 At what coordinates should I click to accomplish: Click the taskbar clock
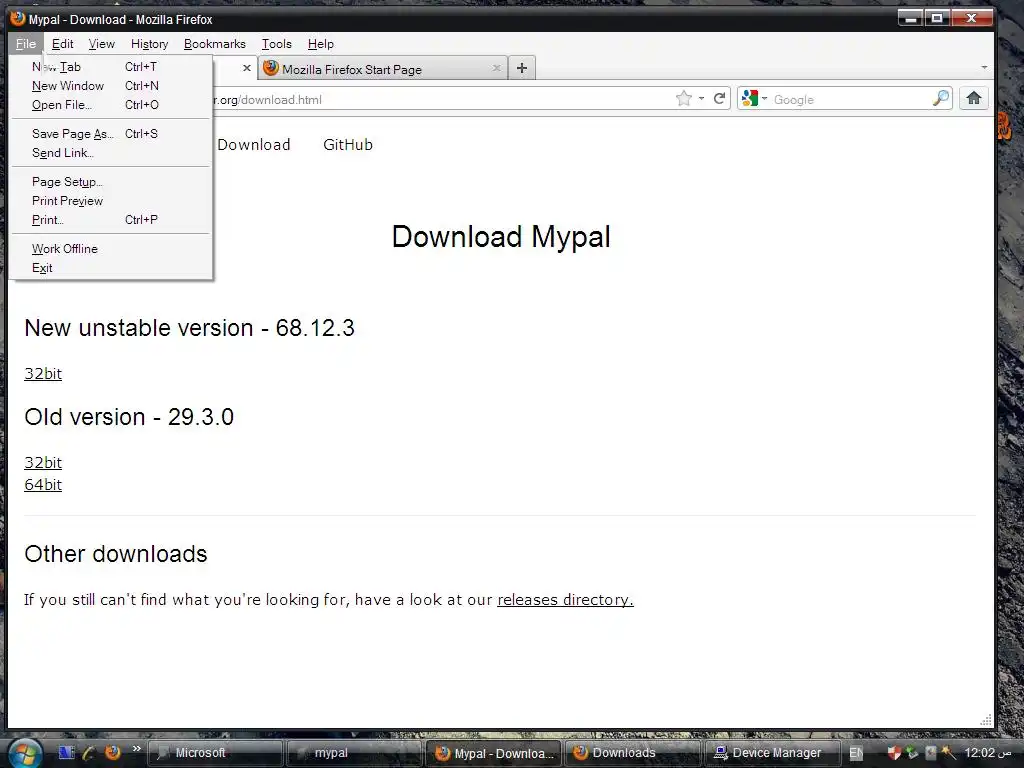click(x=987, y=753)
